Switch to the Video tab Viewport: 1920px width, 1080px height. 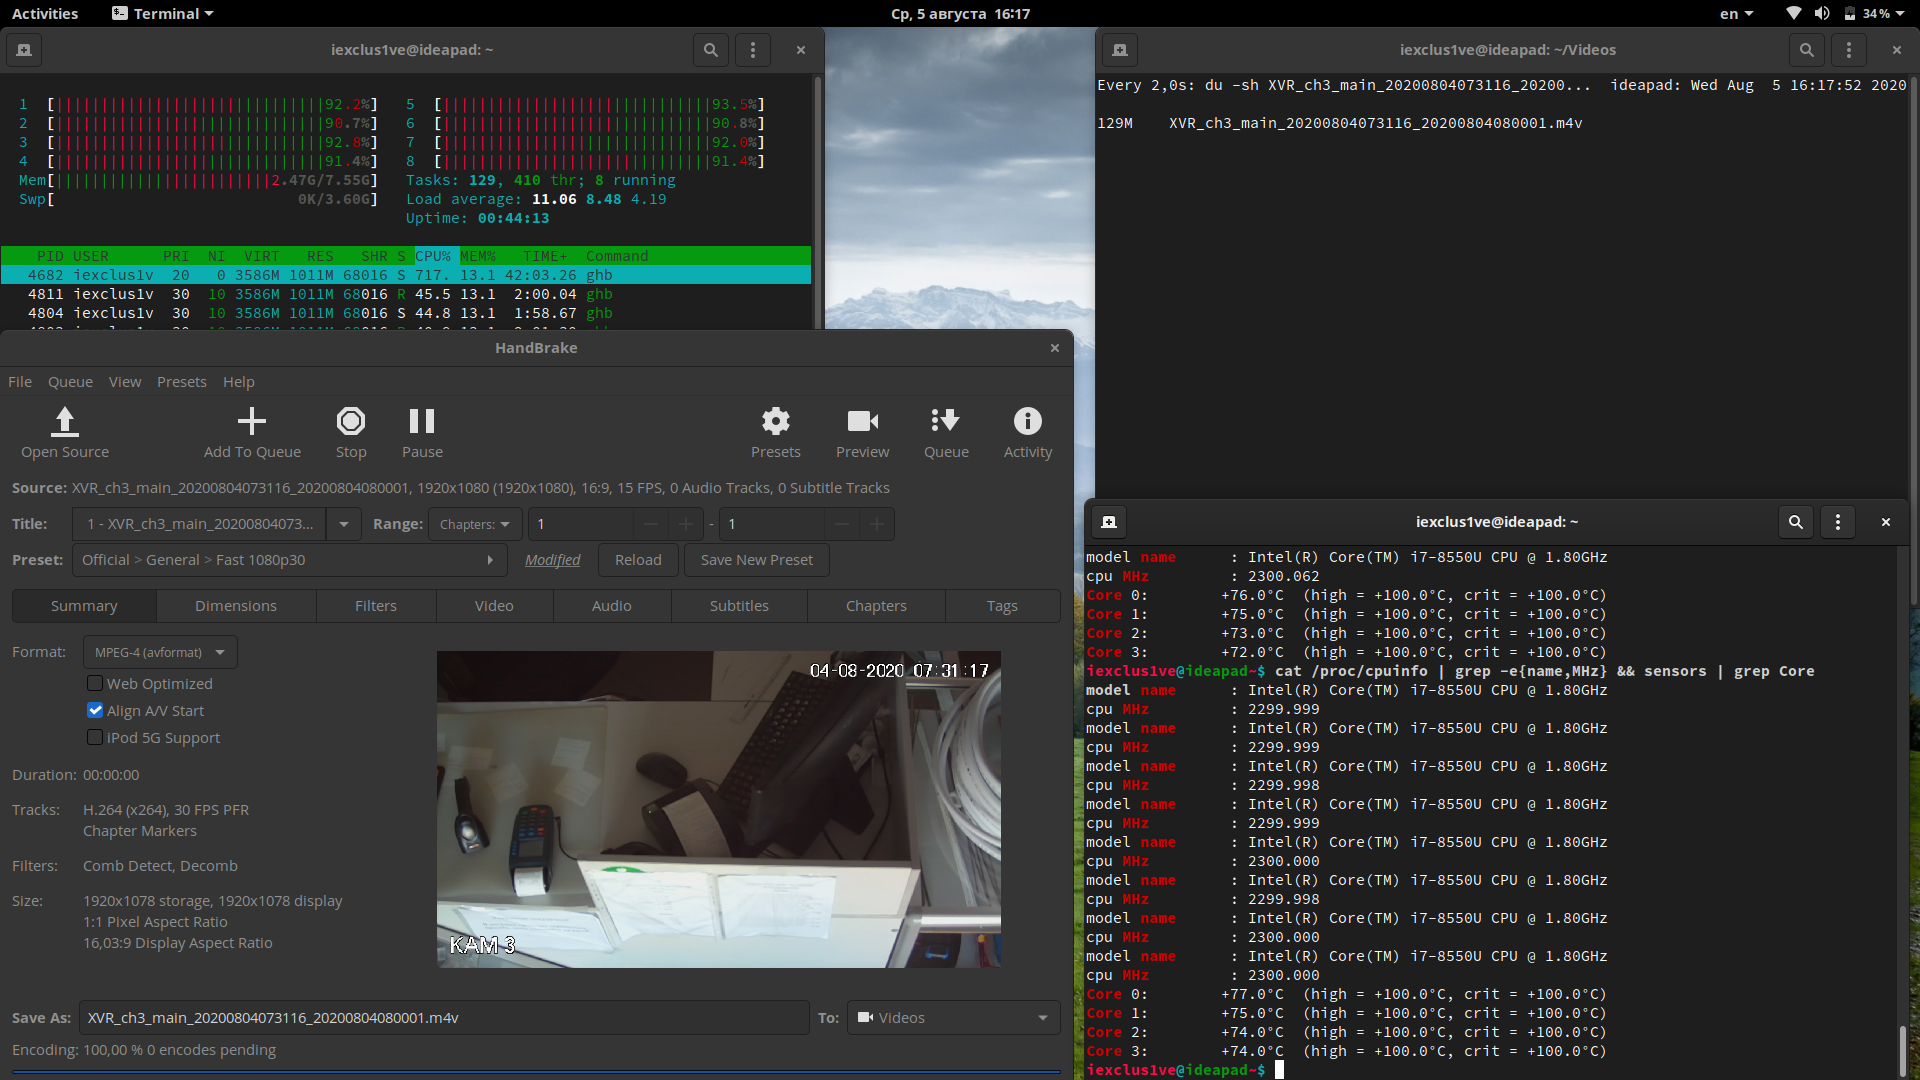494,606
